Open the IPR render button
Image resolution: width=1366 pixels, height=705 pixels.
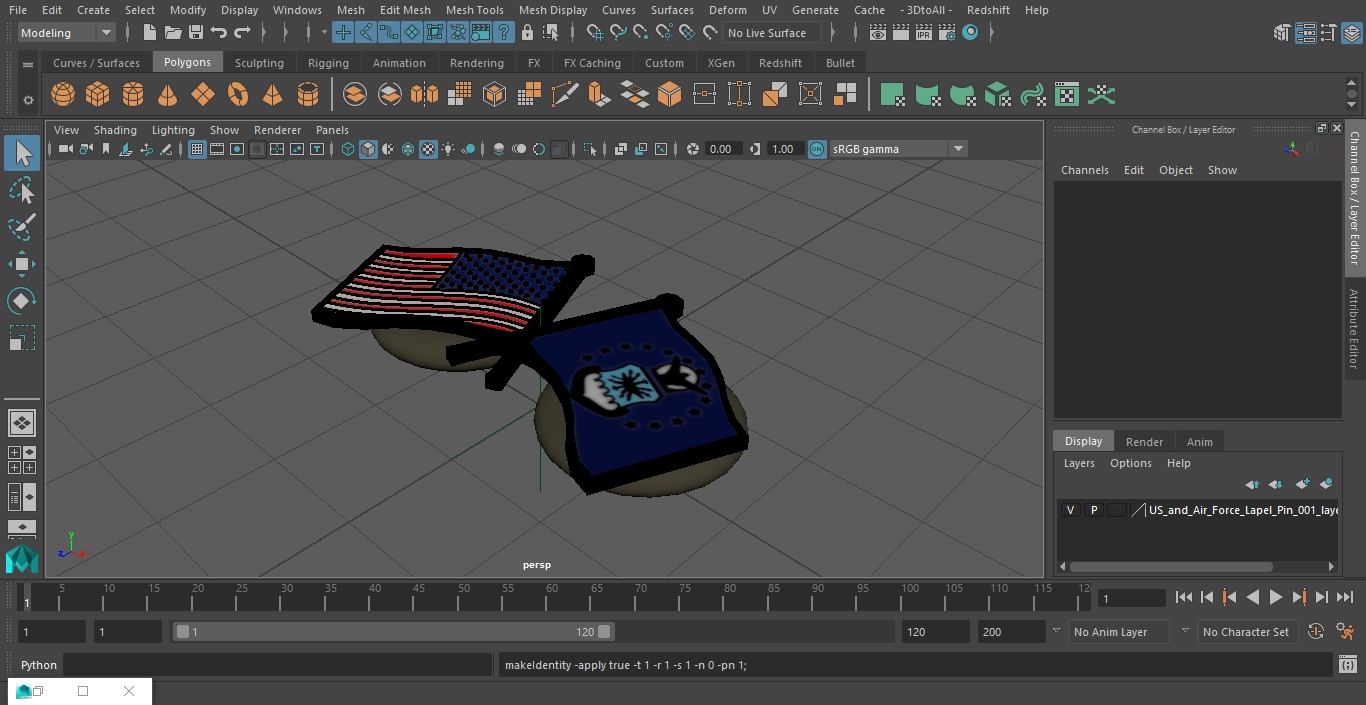[924, 33]
